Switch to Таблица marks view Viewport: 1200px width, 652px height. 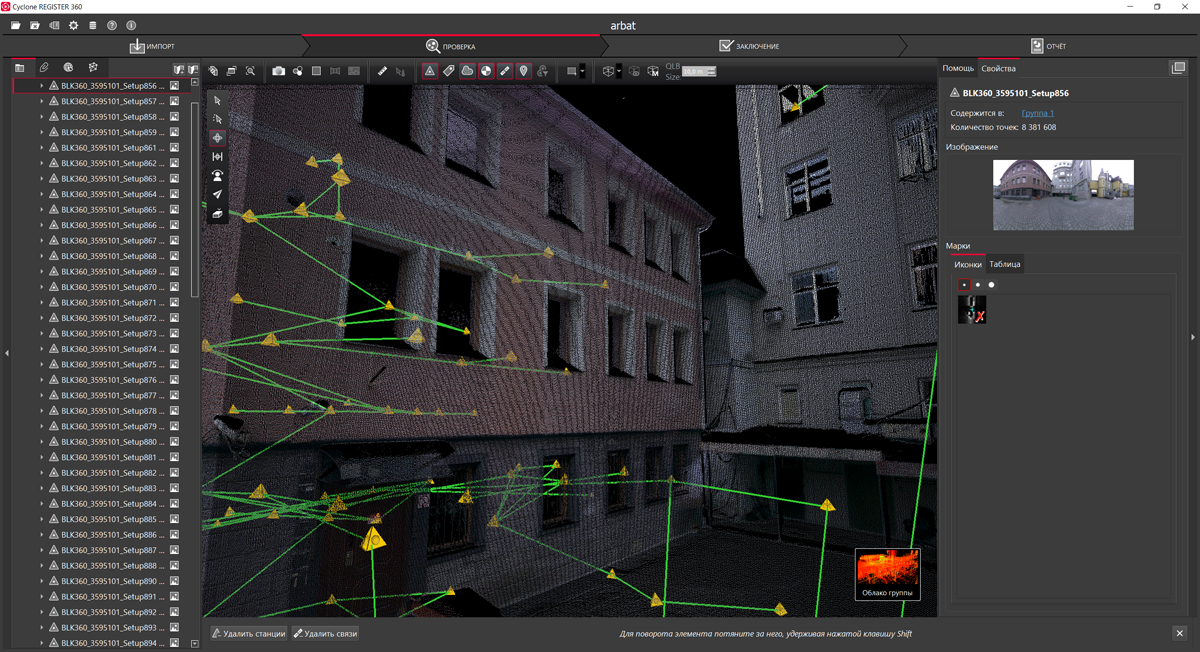(1004, 265)
